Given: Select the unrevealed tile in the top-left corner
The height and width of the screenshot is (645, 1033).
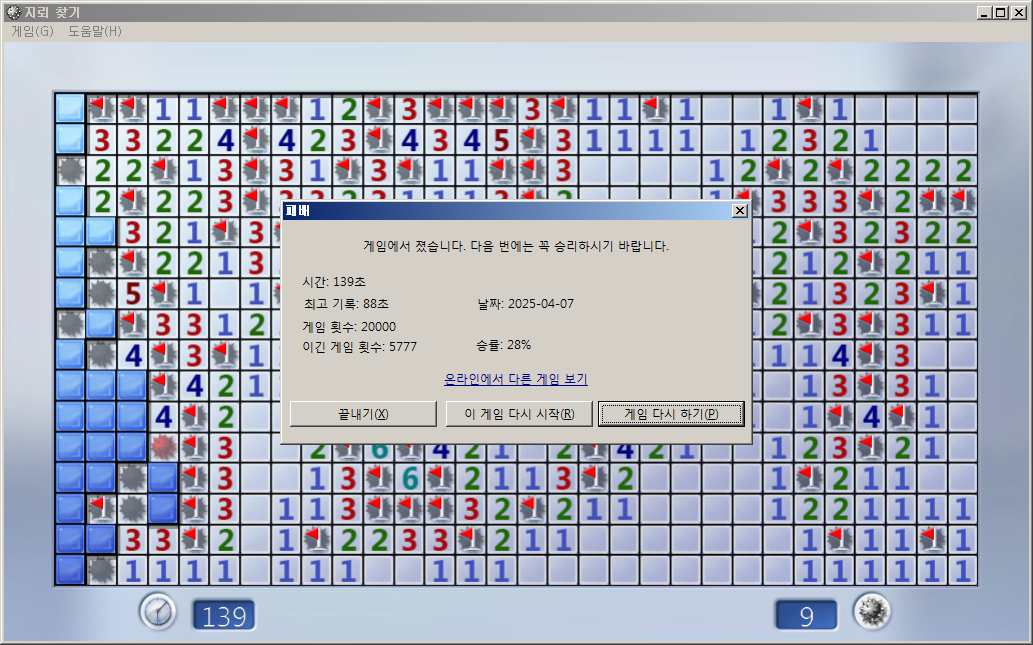Looking at the screenshot, I should coord(70,109).
